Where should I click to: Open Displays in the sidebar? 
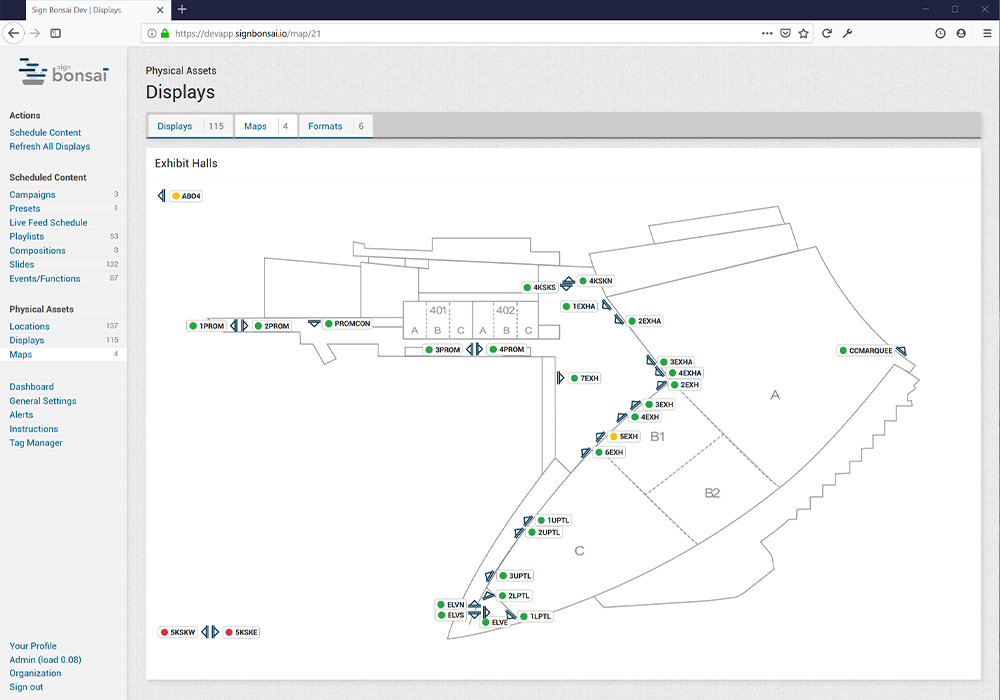click(27, 341)
